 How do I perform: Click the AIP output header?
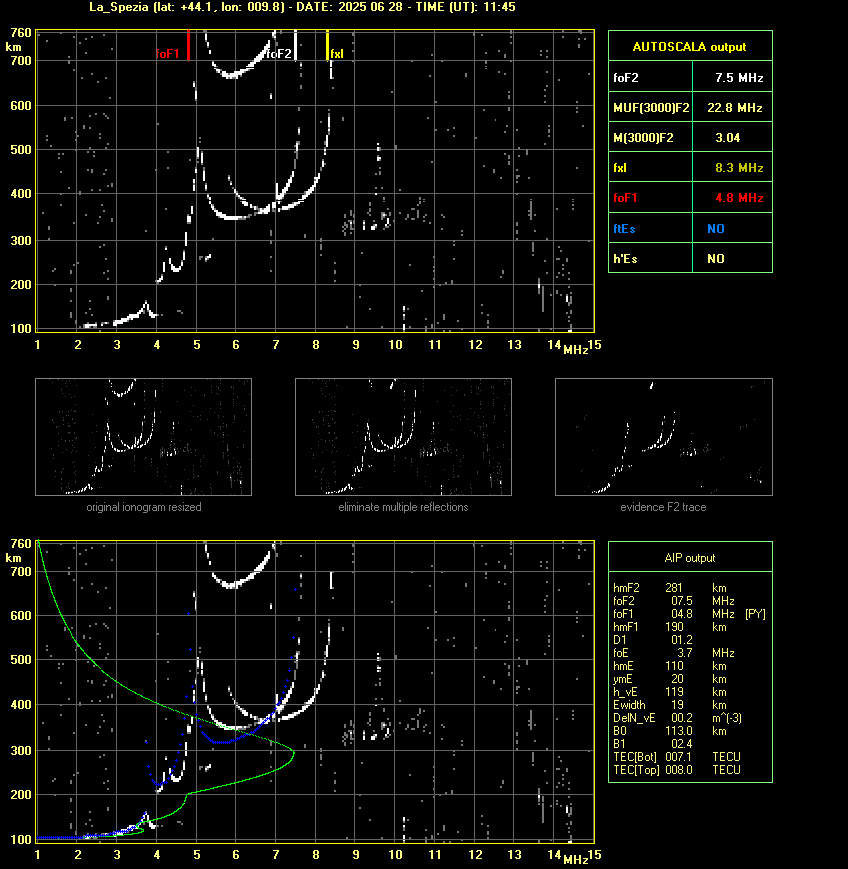[690, 558]
